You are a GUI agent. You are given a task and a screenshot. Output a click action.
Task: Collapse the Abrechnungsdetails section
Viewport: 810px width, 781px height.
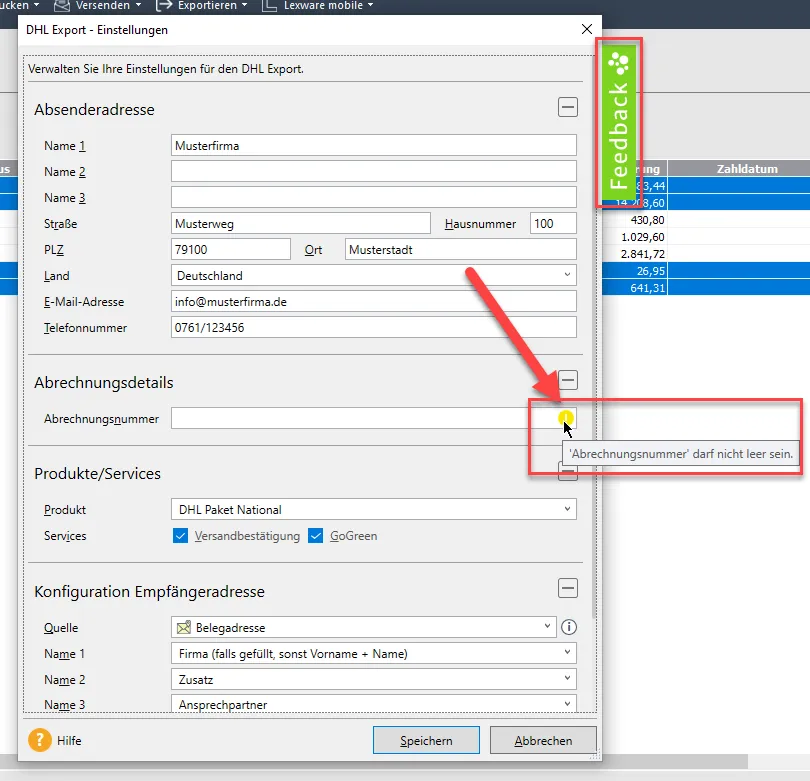click(x=567, y=380)
